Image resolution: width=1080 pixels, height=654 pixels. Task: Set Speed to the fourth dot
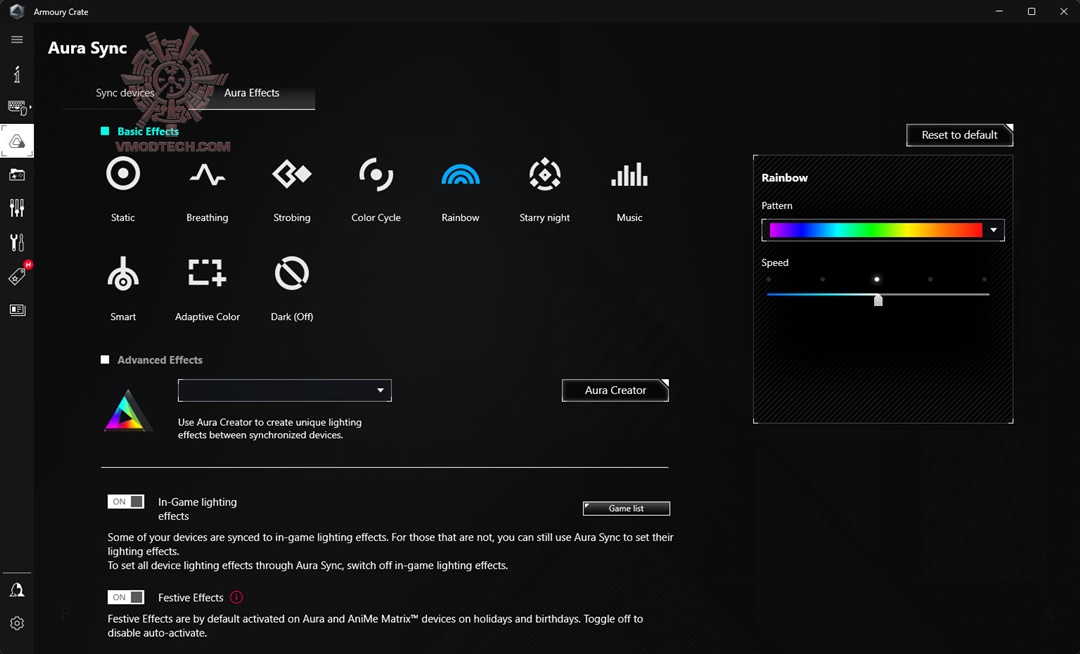(931, 279)
